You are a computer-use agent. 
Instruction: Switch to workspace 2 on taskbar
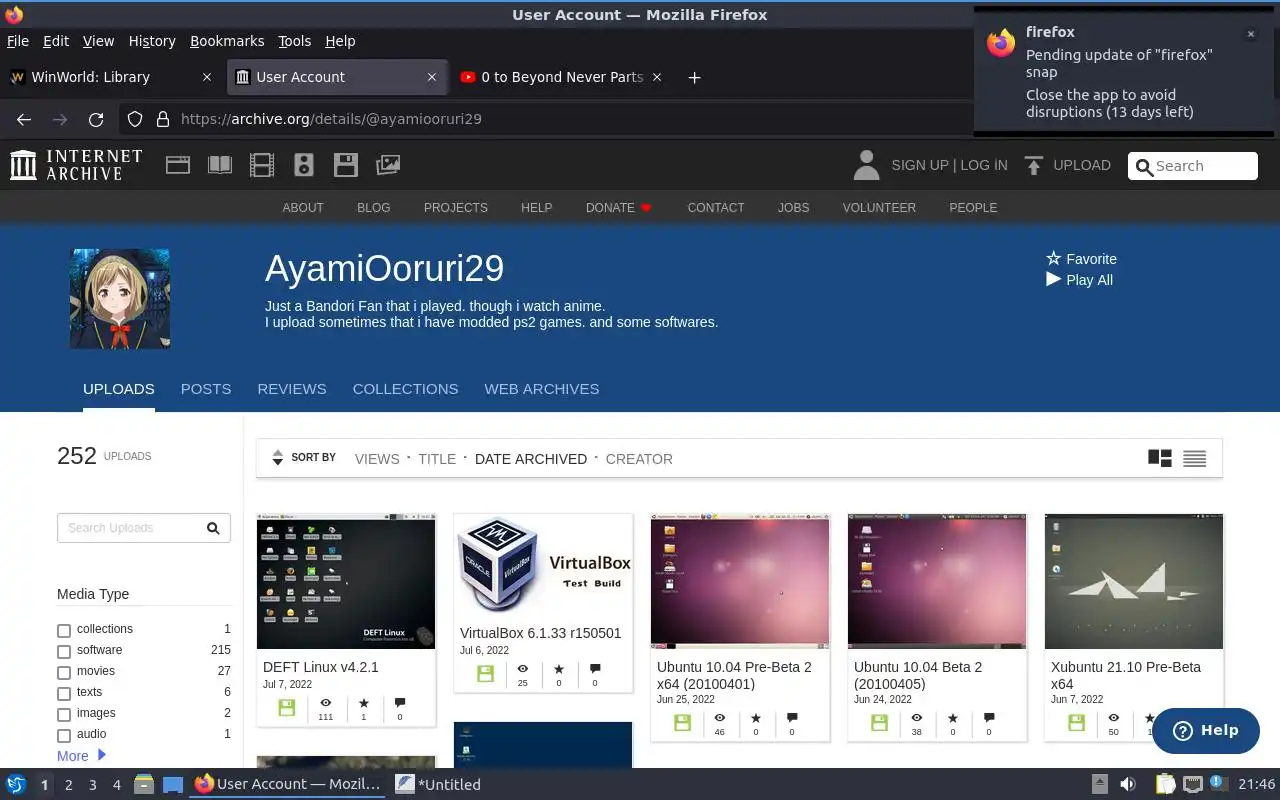[68, 785]
